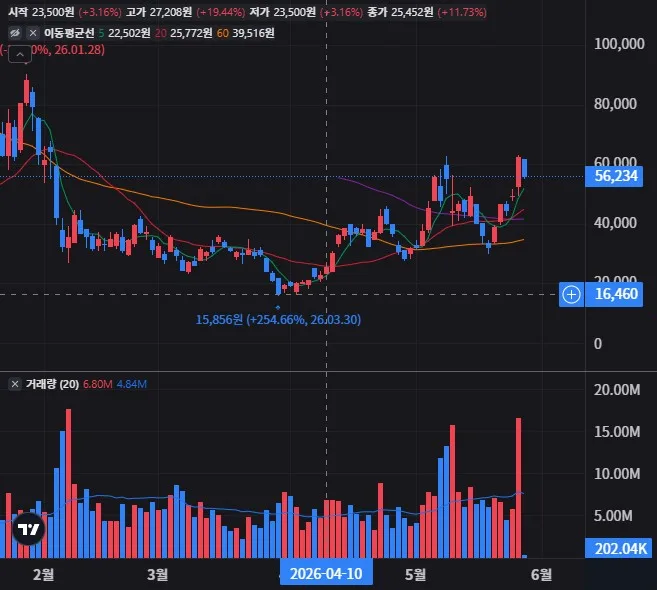Remove the volume (거래량) indicator with X

[15, 384]
